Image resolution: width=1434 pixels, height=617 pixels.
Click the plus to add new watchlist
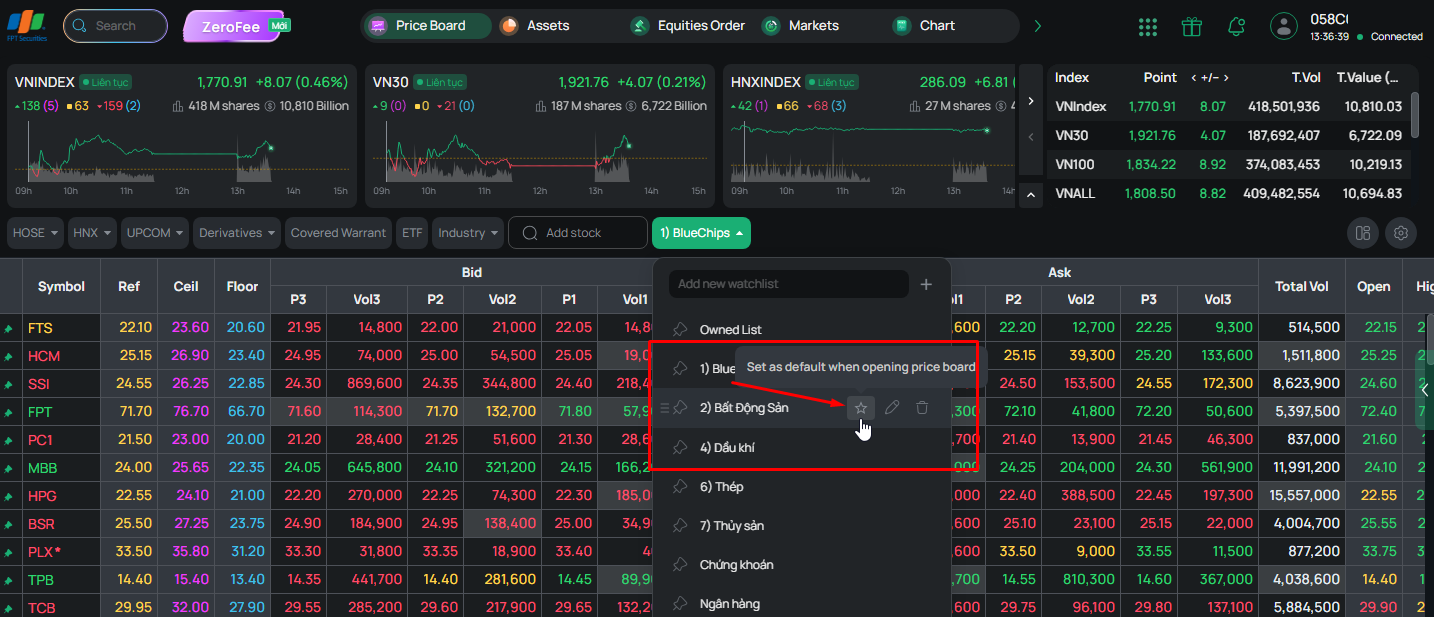926,284
